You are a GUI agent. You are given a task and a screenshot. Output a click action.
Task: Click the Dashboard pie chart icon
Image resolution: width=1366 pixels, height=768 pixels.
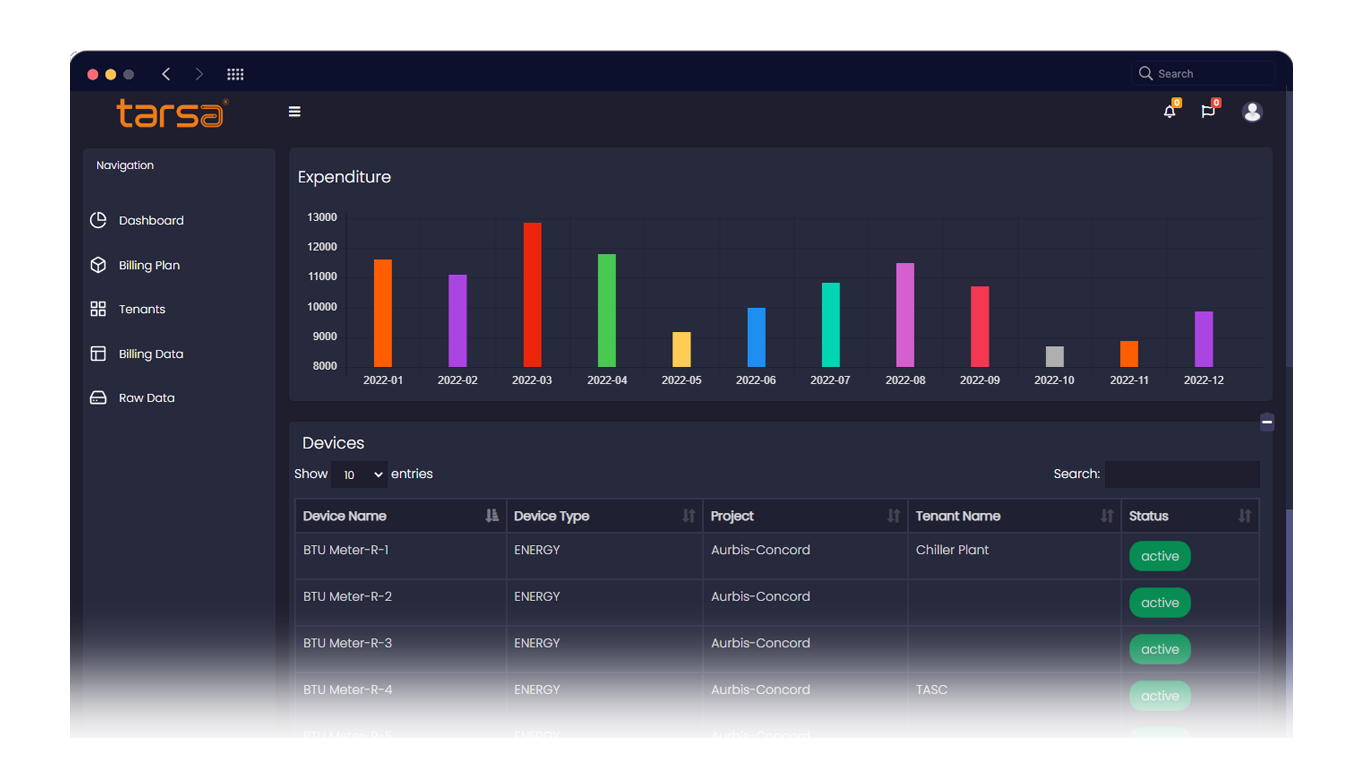pyautogui.click(x=98, y=220)
